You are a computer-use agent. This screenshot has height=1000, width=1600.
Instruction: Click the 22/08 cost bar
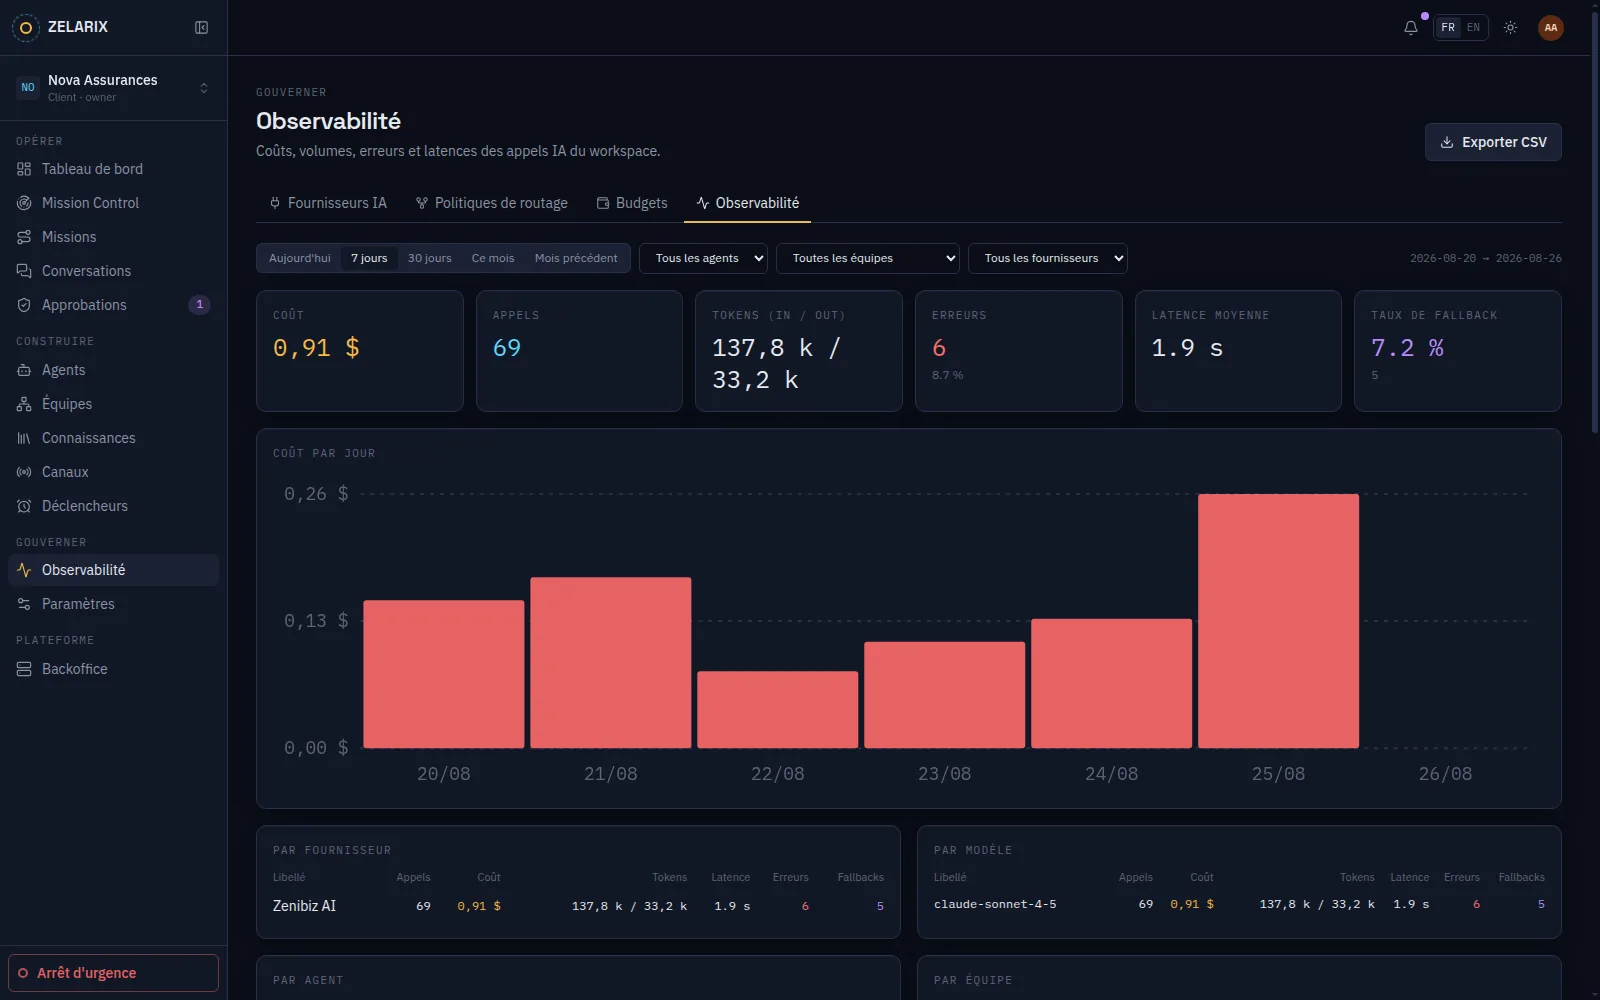point(777,710)
